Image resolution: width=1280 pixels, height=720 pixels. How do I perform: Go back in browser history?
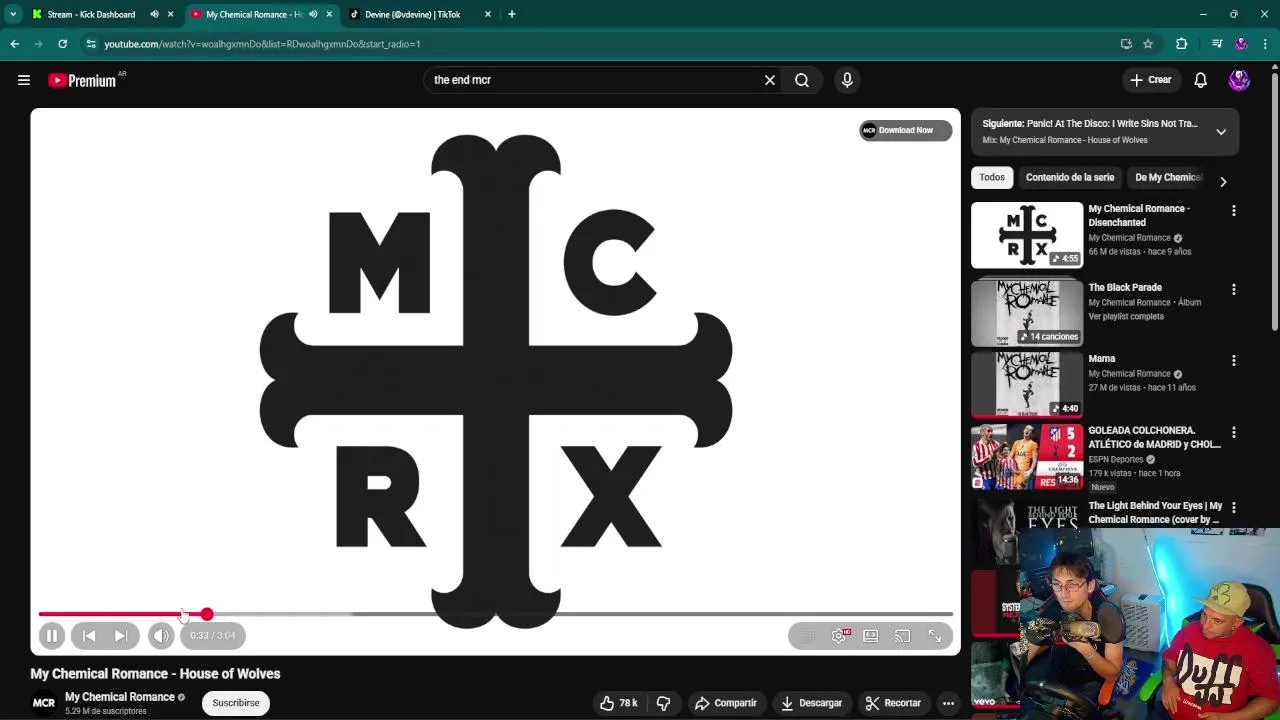click(x=15, y=44)
